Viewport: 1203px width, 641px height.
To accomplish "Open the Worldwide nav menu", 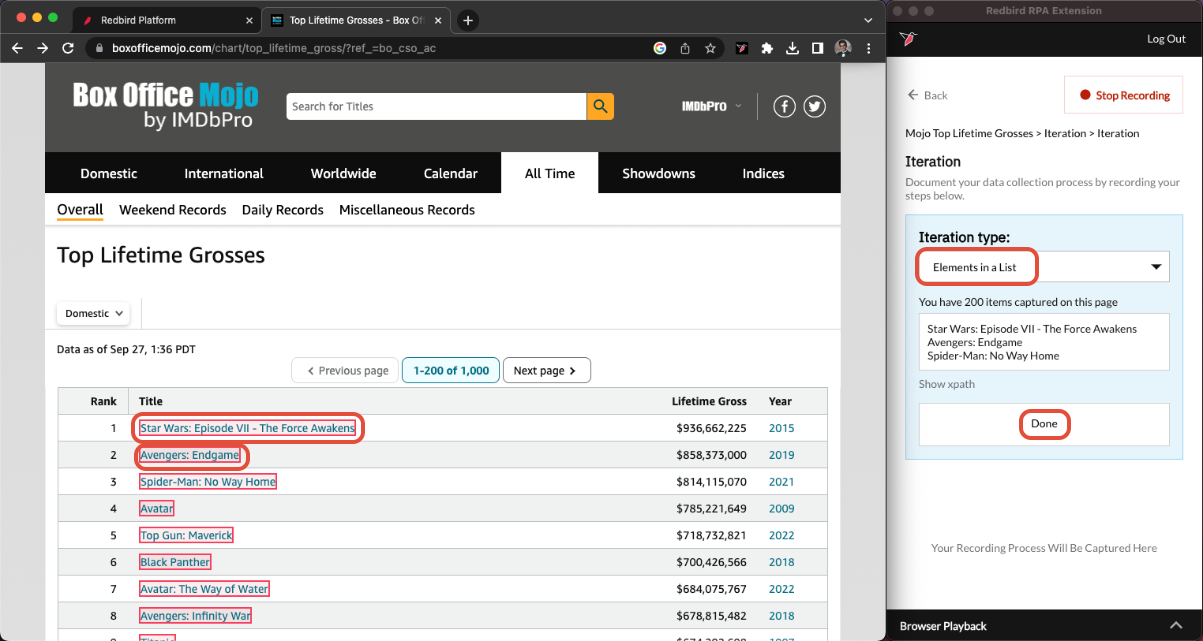I will coord(343,173).
